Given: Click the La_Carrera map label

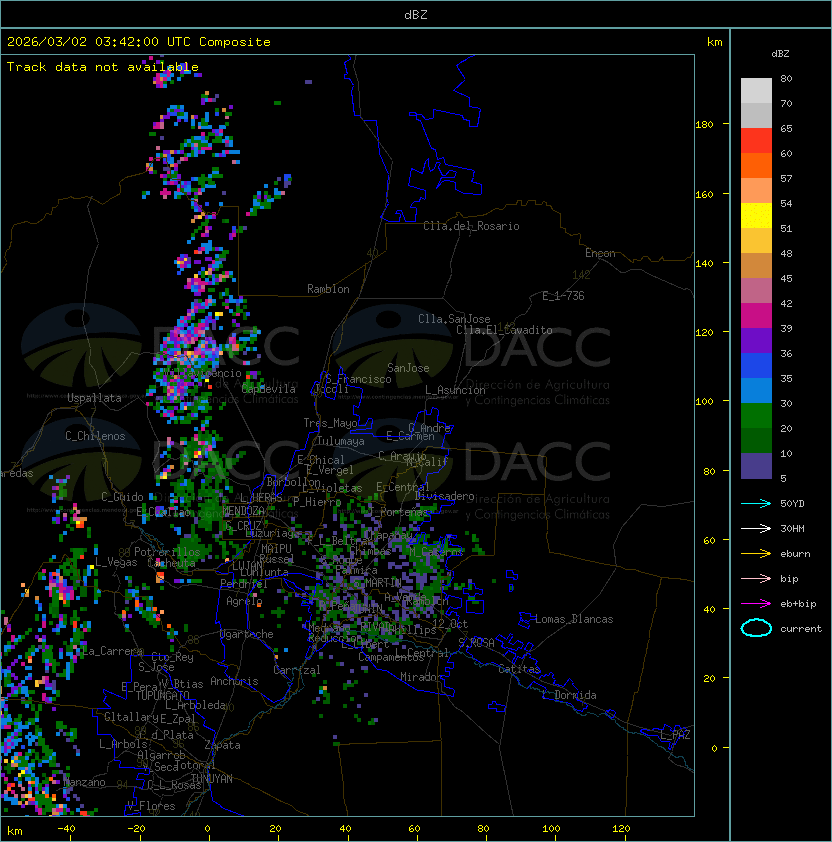Looking at the screenshot, I should [112, 651].
